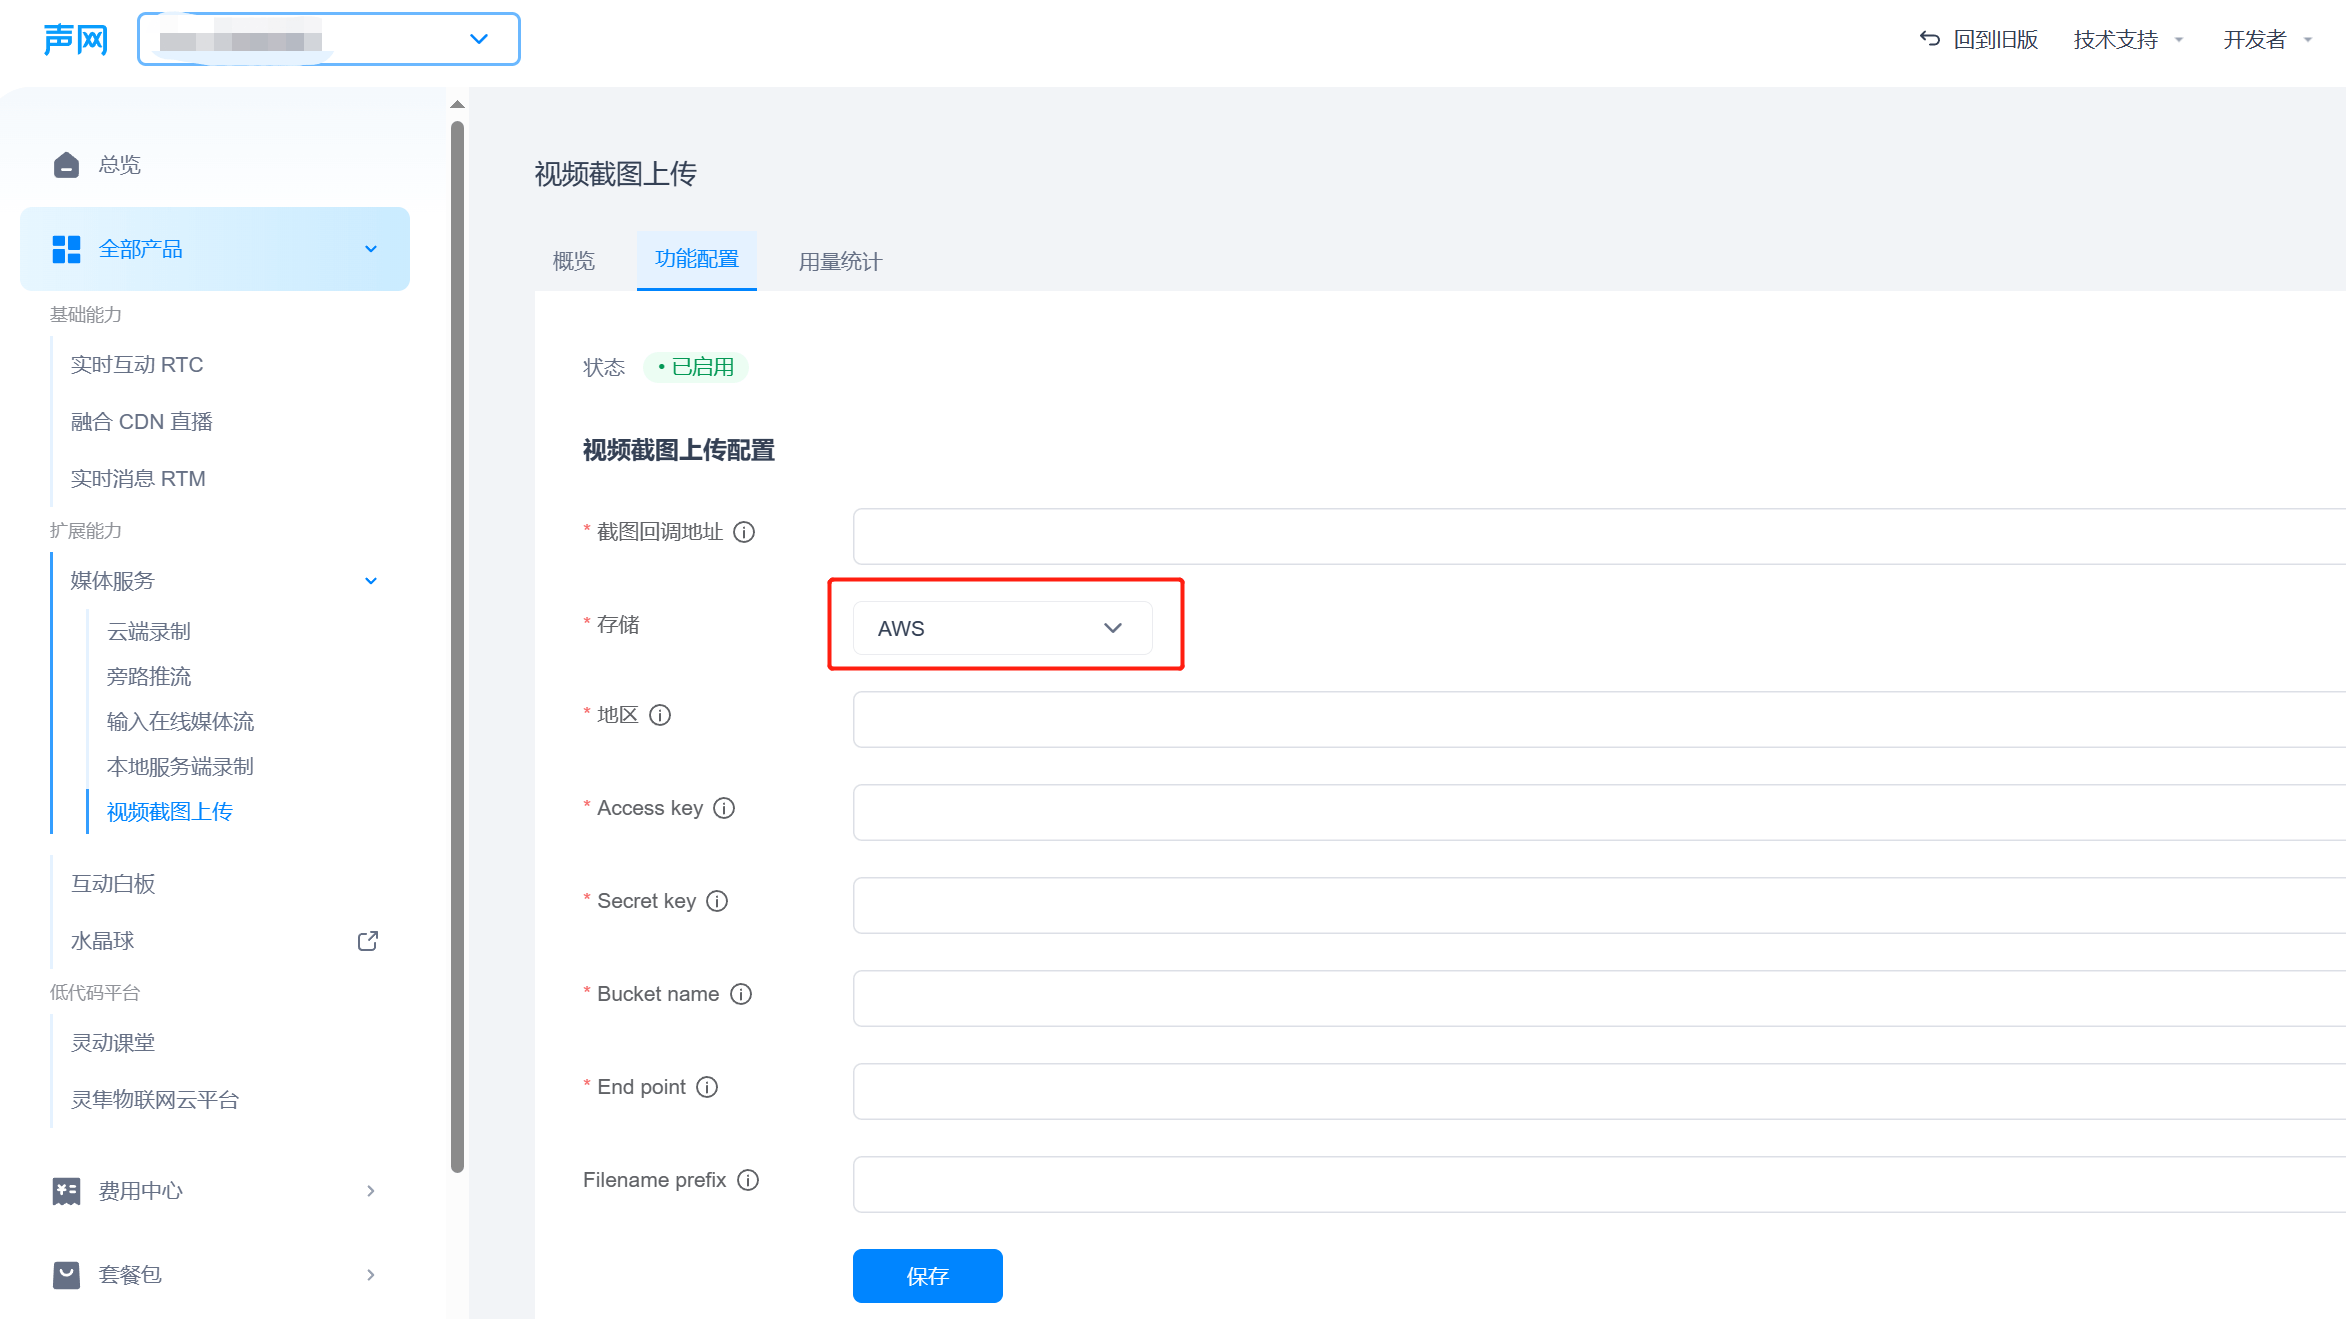This screenshot has width=2346, height=1319.
Task: Open 云端录制
Action: (148, 632)
